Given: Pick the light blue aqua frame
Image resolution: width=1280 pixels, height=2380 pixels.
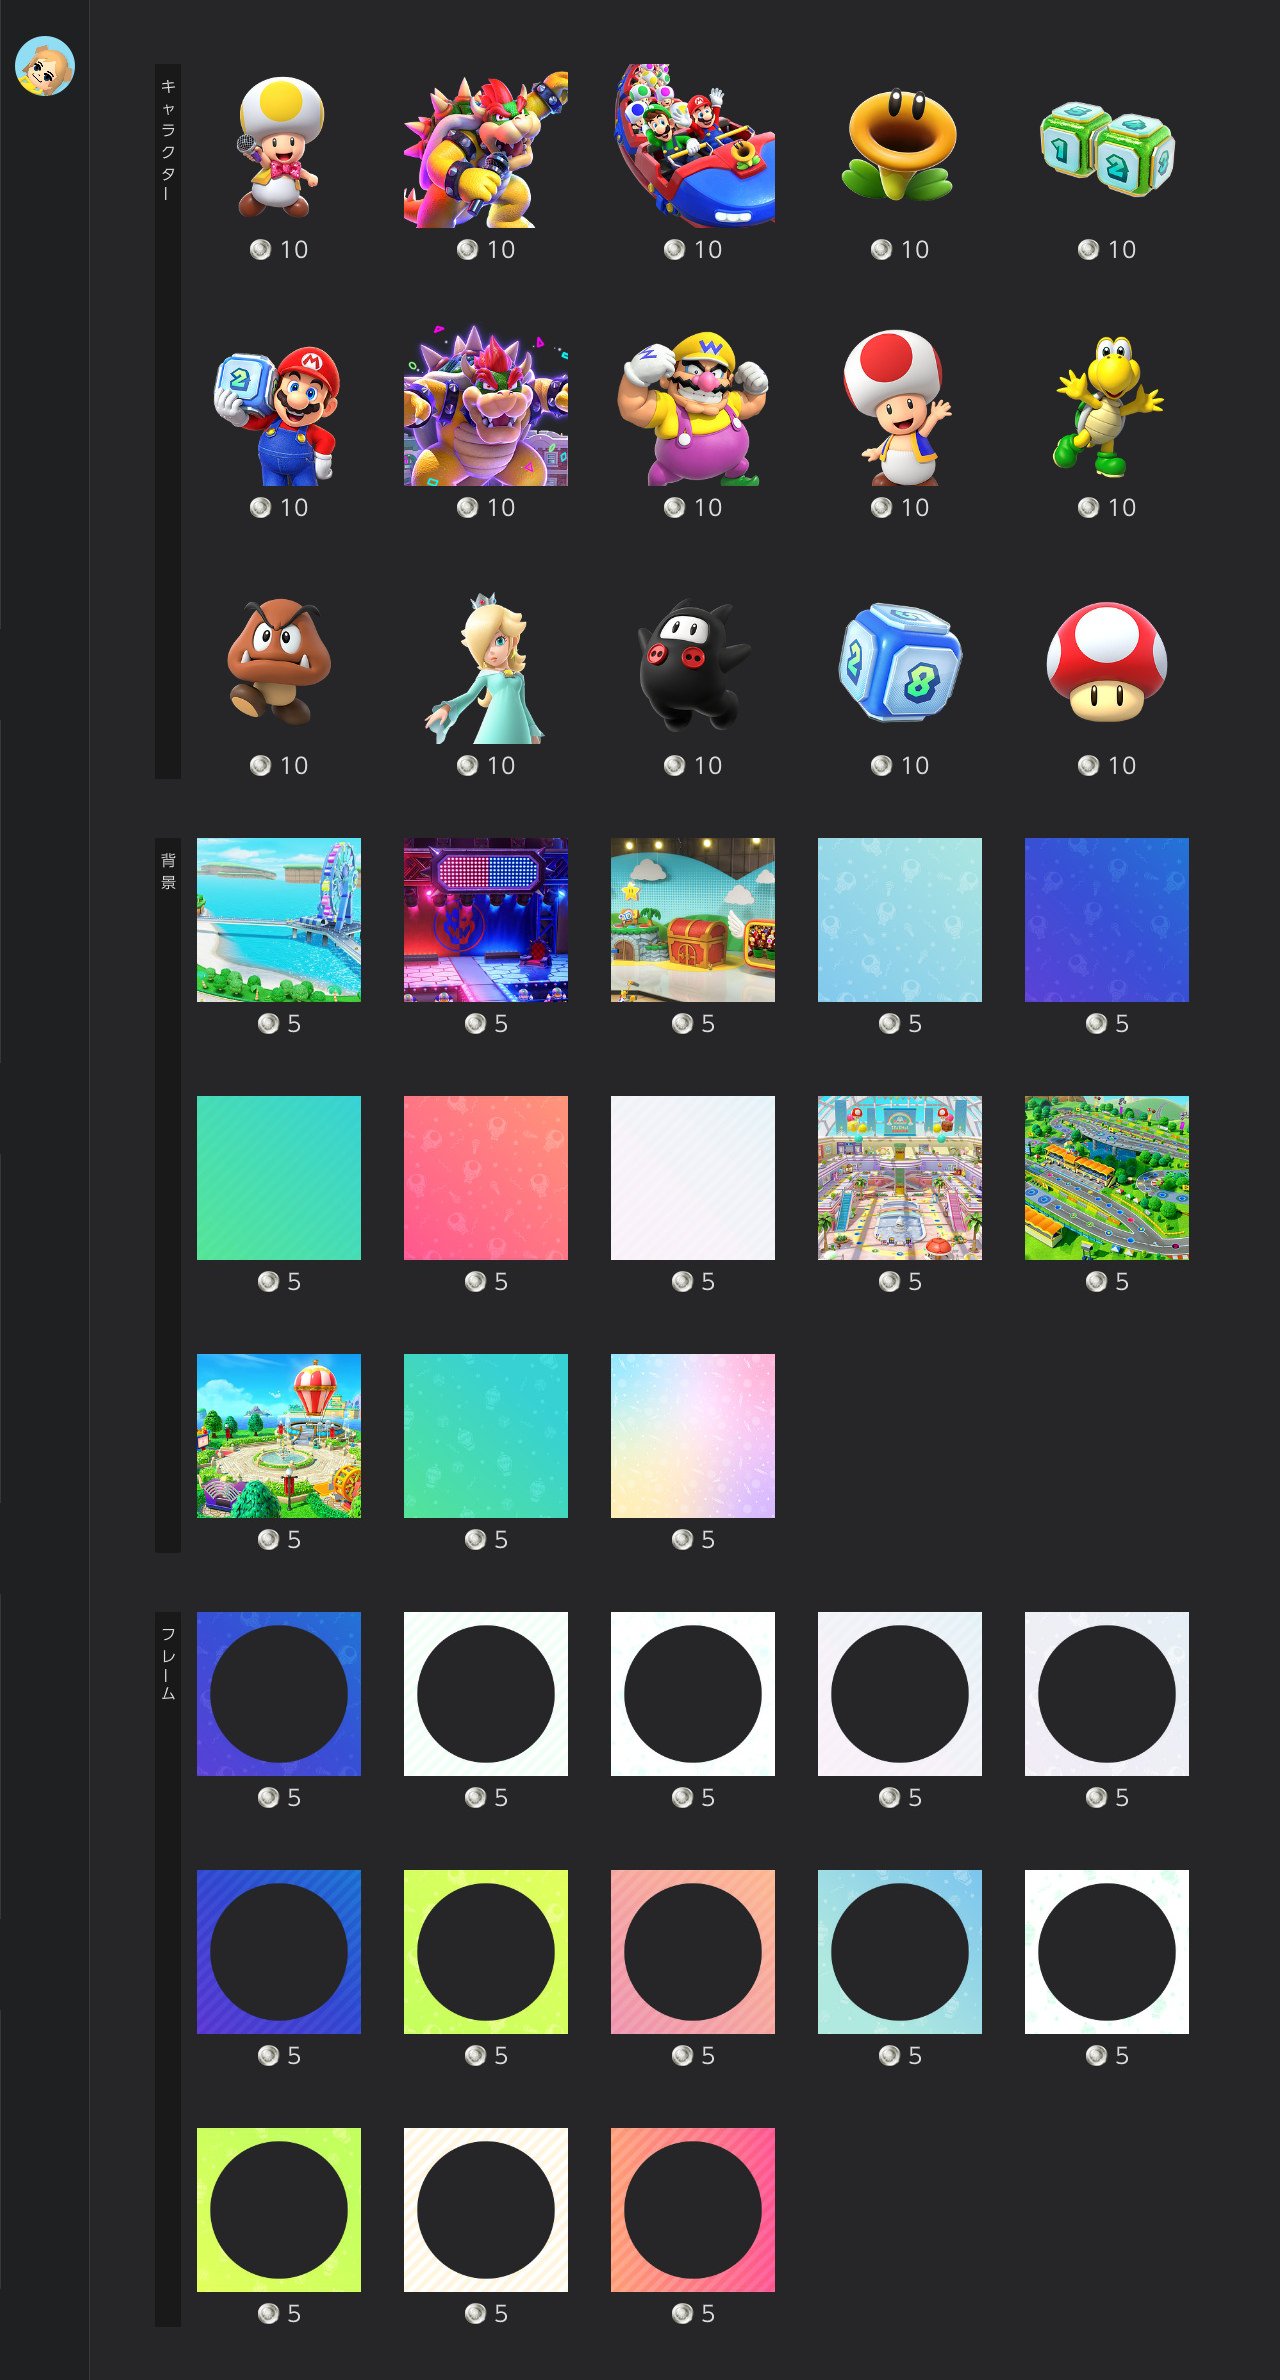Looking at the screenshot, I should tap(900, 1952).
